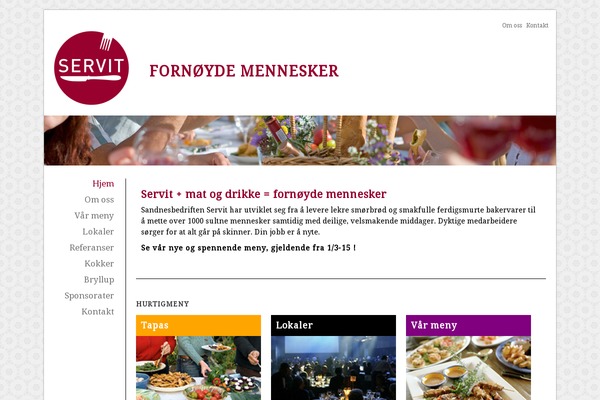
Task: Go to the Sponsorater page
Action: tap(89, 296)
